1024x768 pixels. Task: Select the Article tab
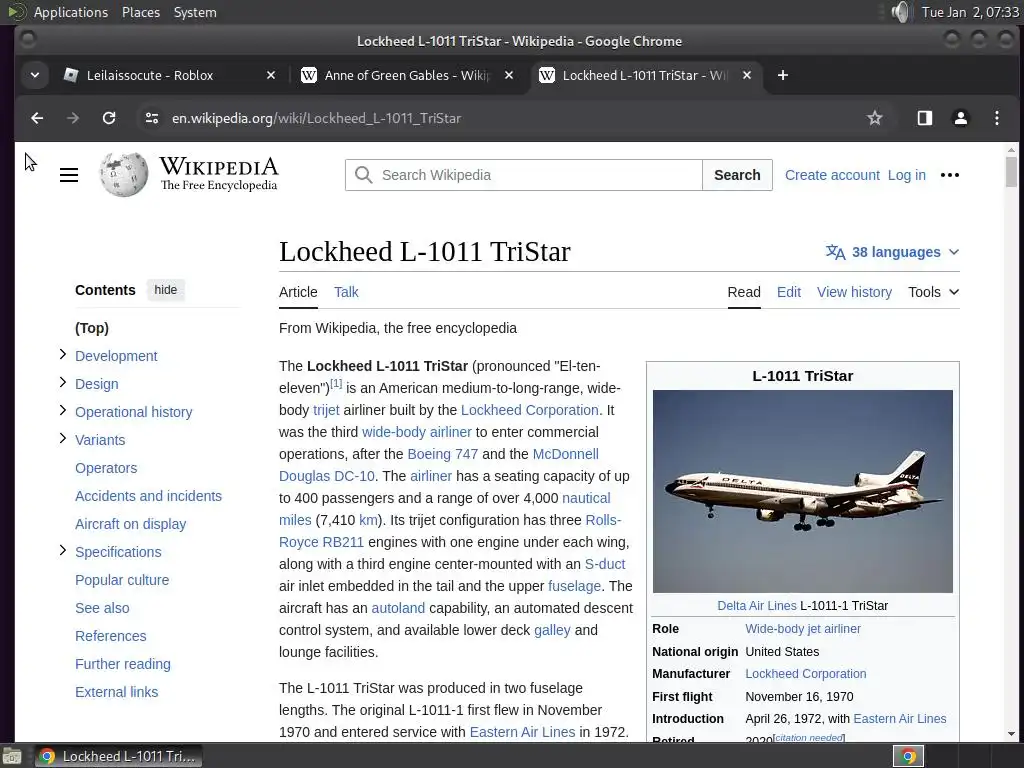click(x=298, y=292)
